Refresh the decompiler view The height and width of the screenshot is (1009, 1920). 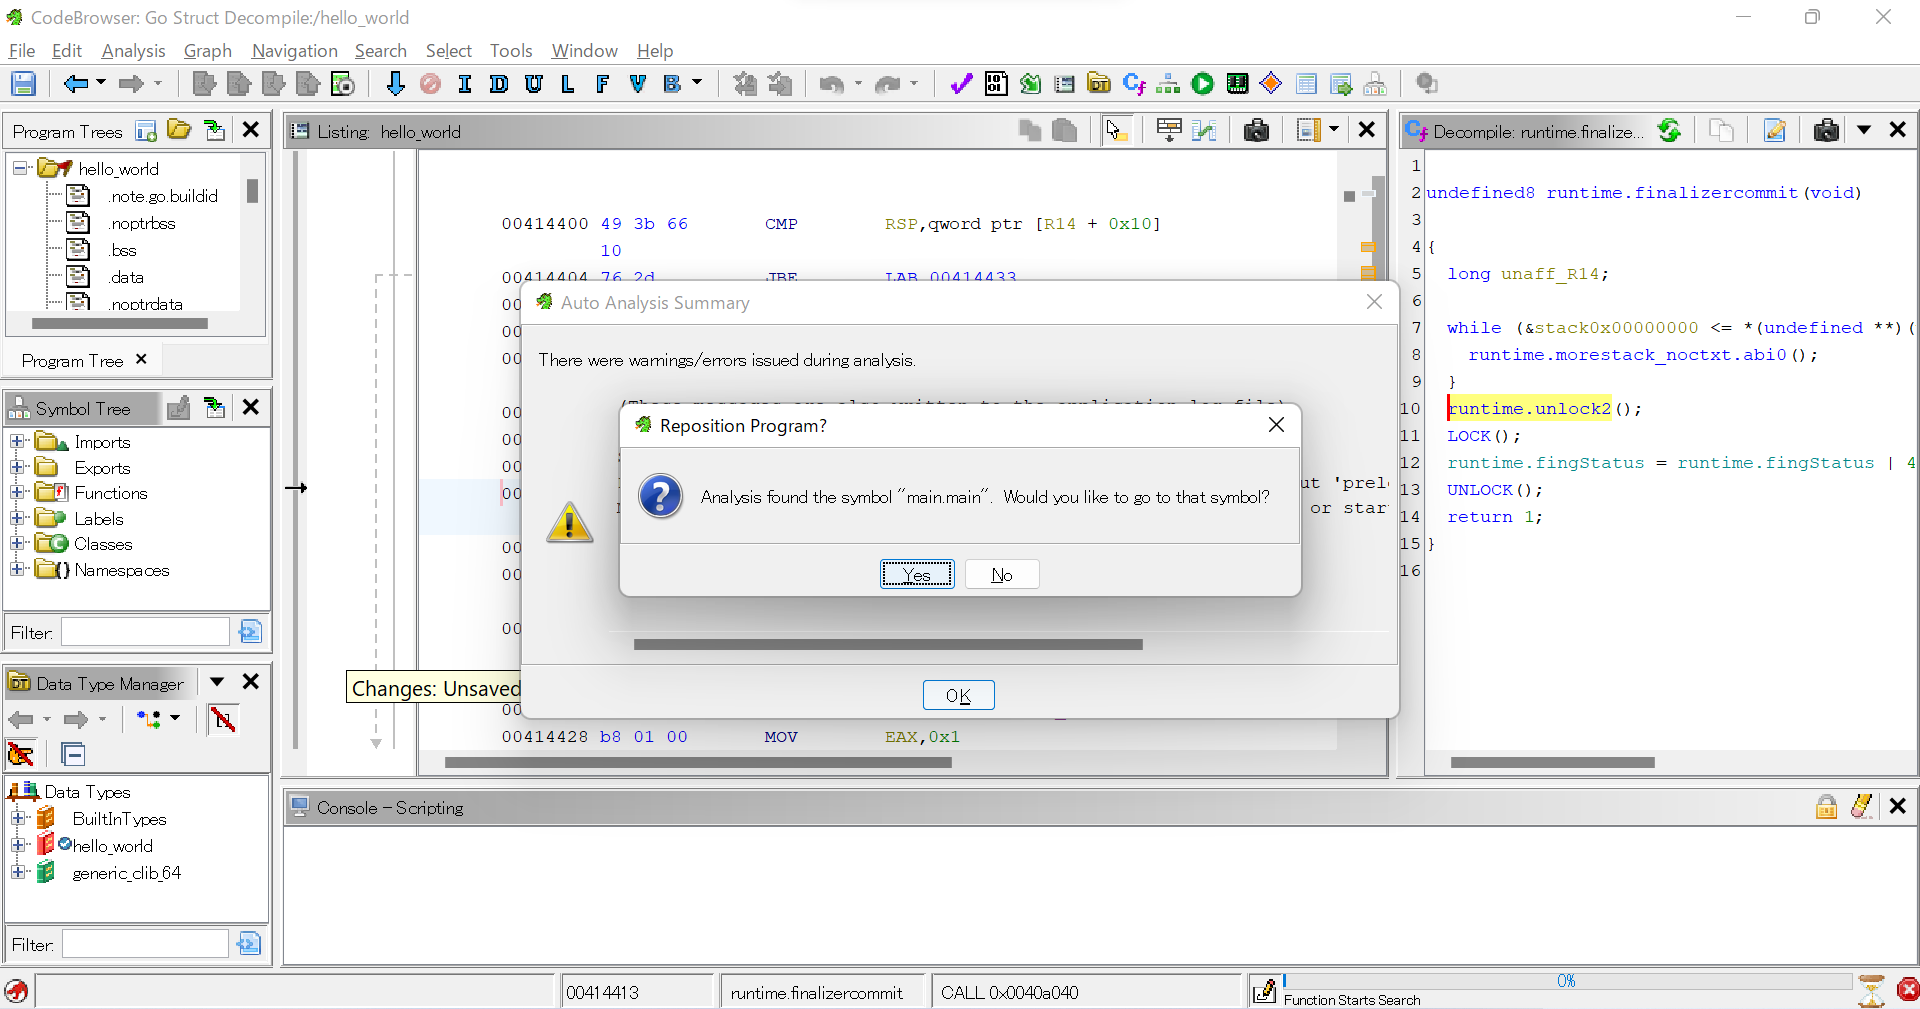pos(1671,130)
